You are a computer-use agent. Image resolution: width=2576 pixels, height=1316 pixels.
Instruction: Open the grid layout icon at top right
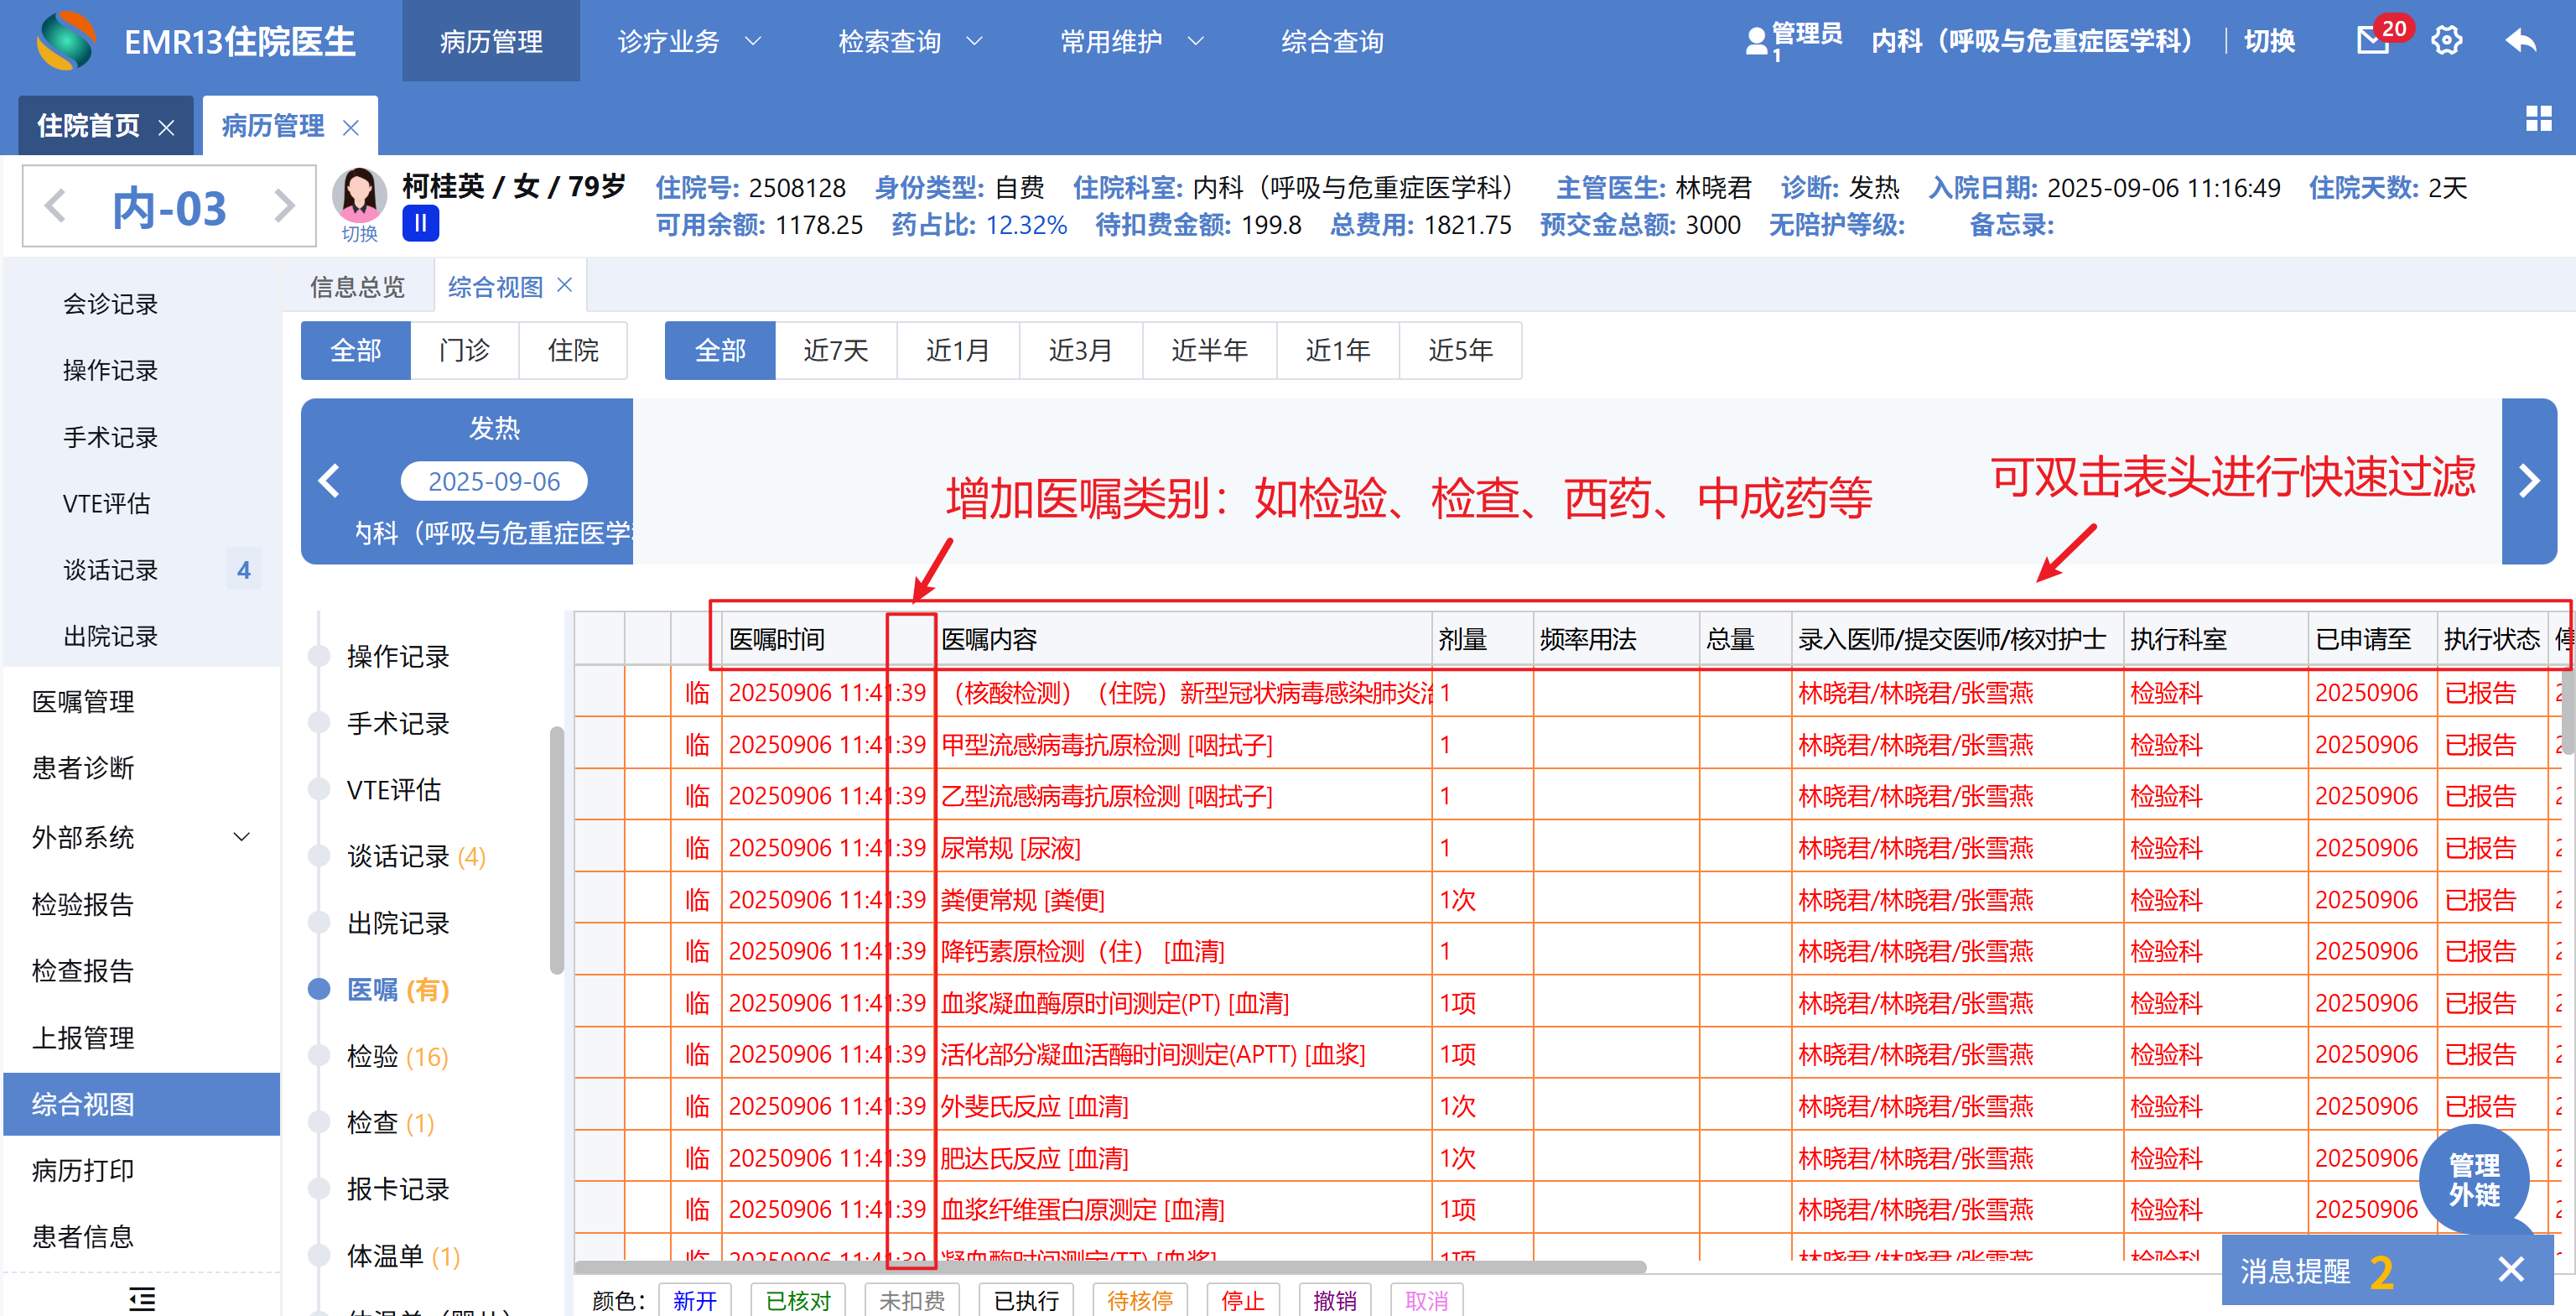pos(2538,119)
